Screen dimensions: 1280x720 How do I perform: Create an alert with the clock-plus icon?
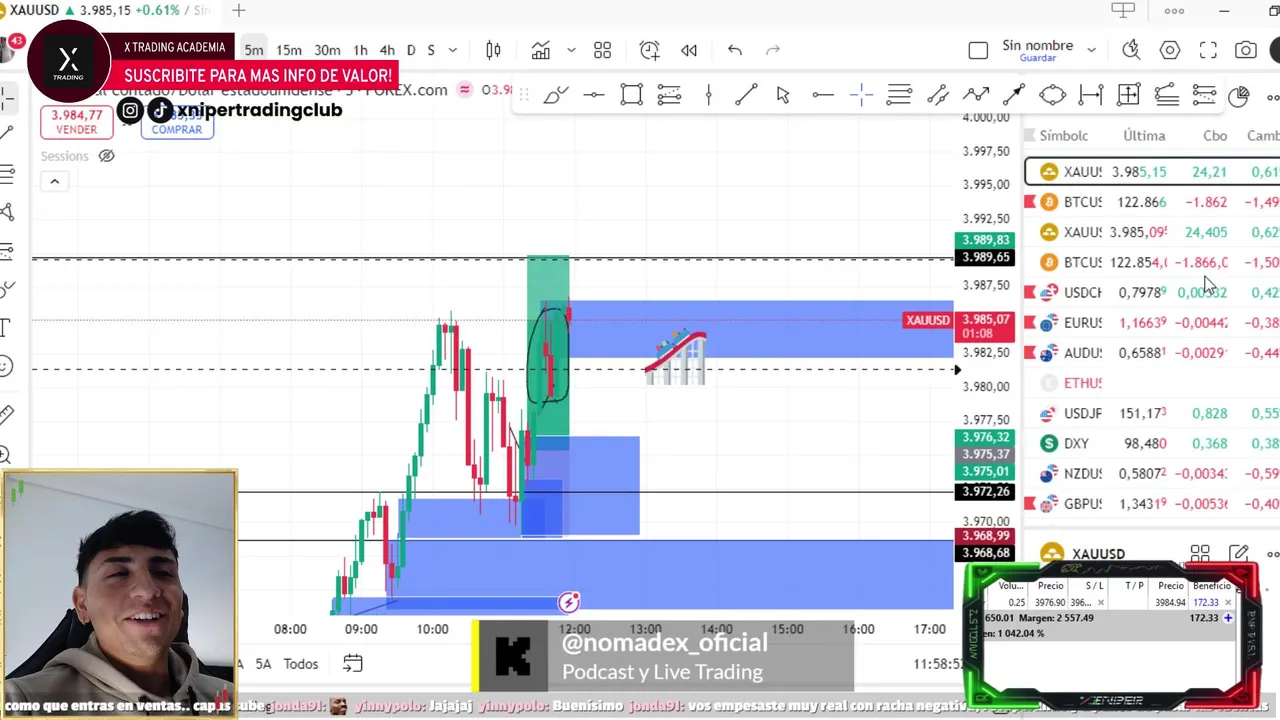tap(649, 50)
